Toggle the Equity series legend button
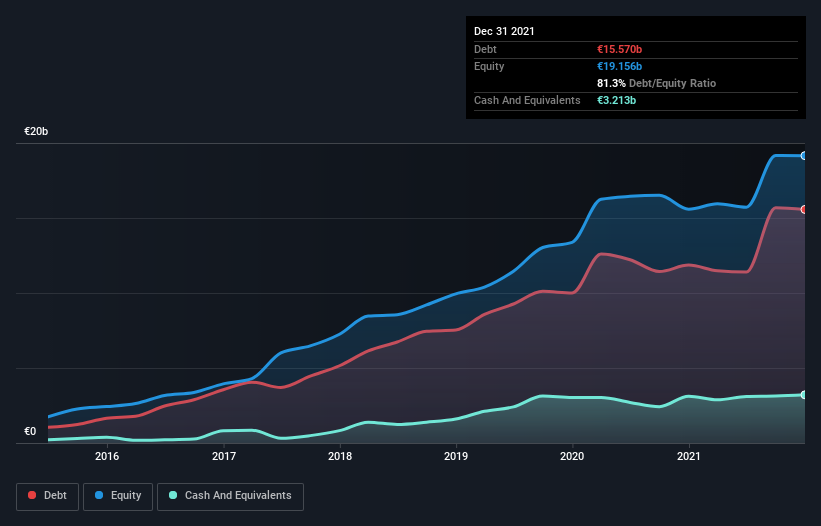Screen dimensions: 821x526 [x=118, y=496]
